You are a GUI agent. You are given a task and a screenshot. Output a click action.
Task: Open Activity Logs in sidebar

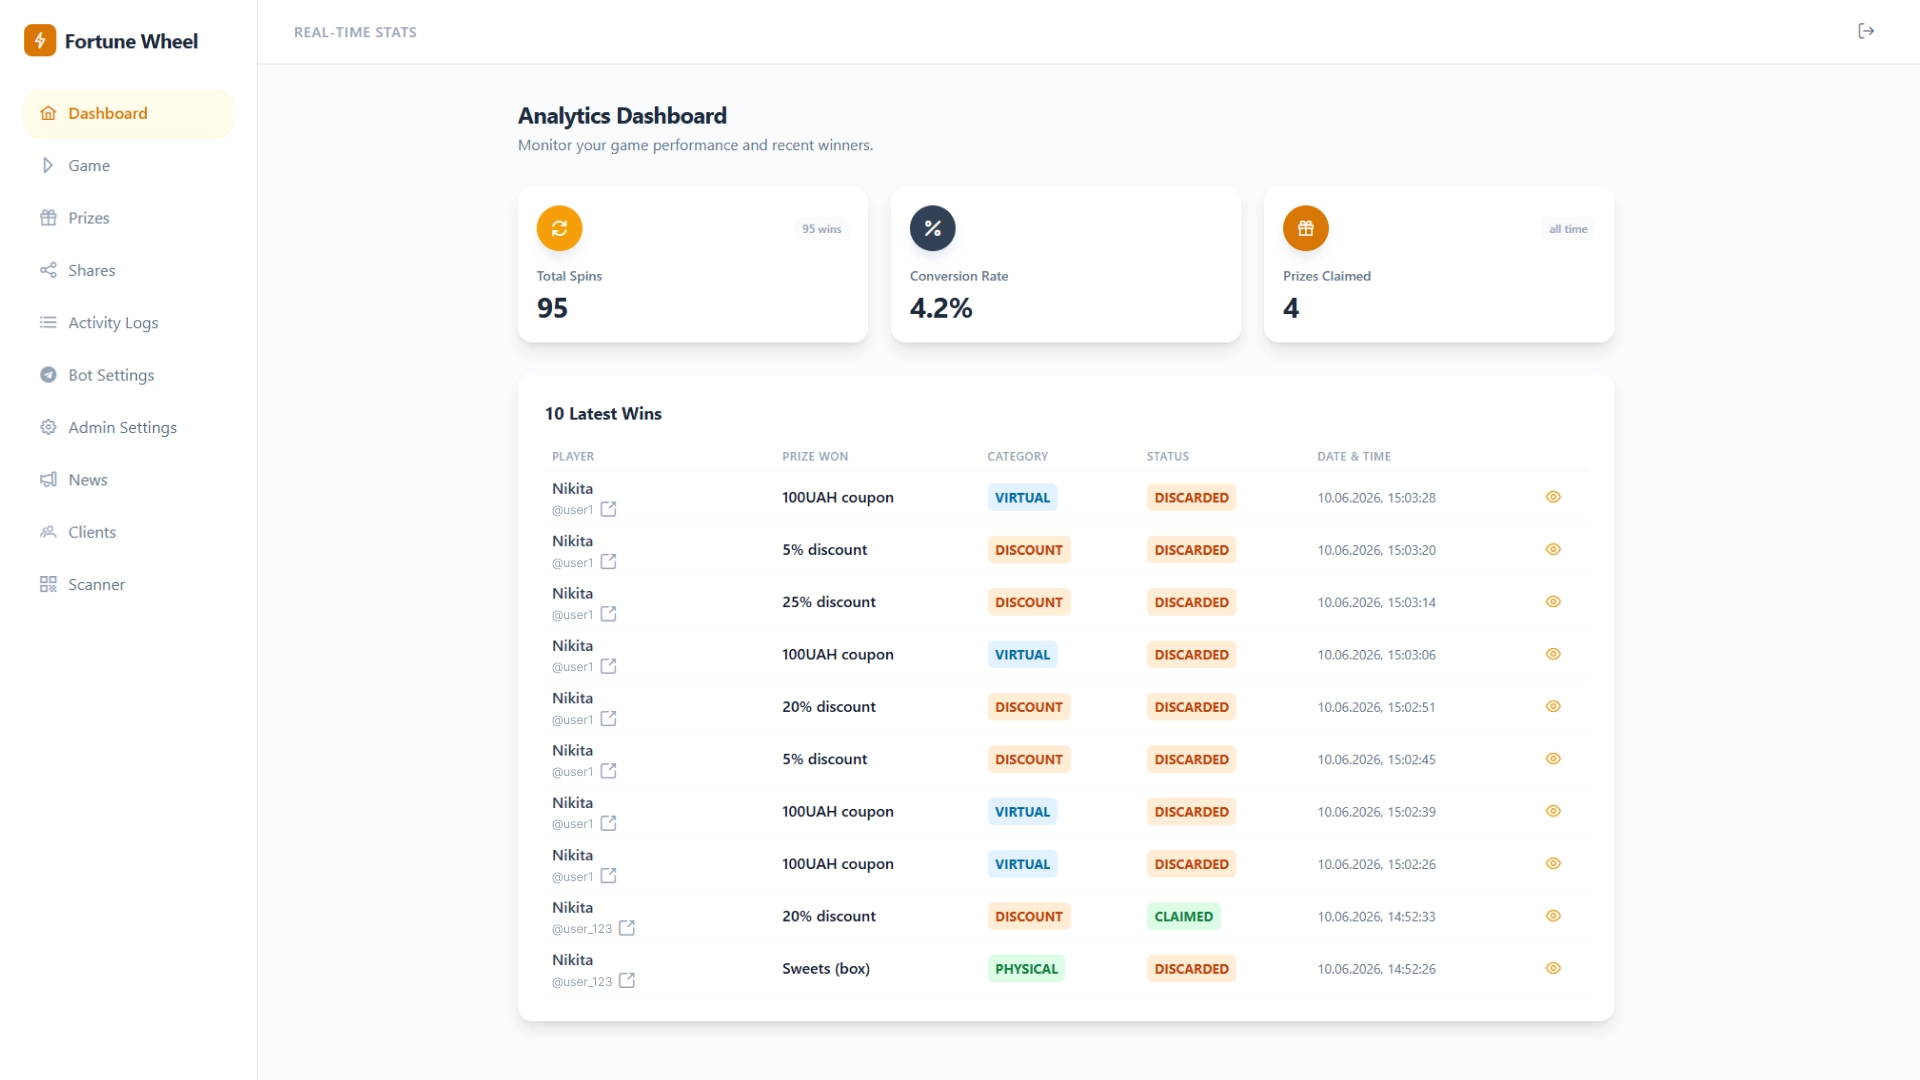[x=128, y=323]
